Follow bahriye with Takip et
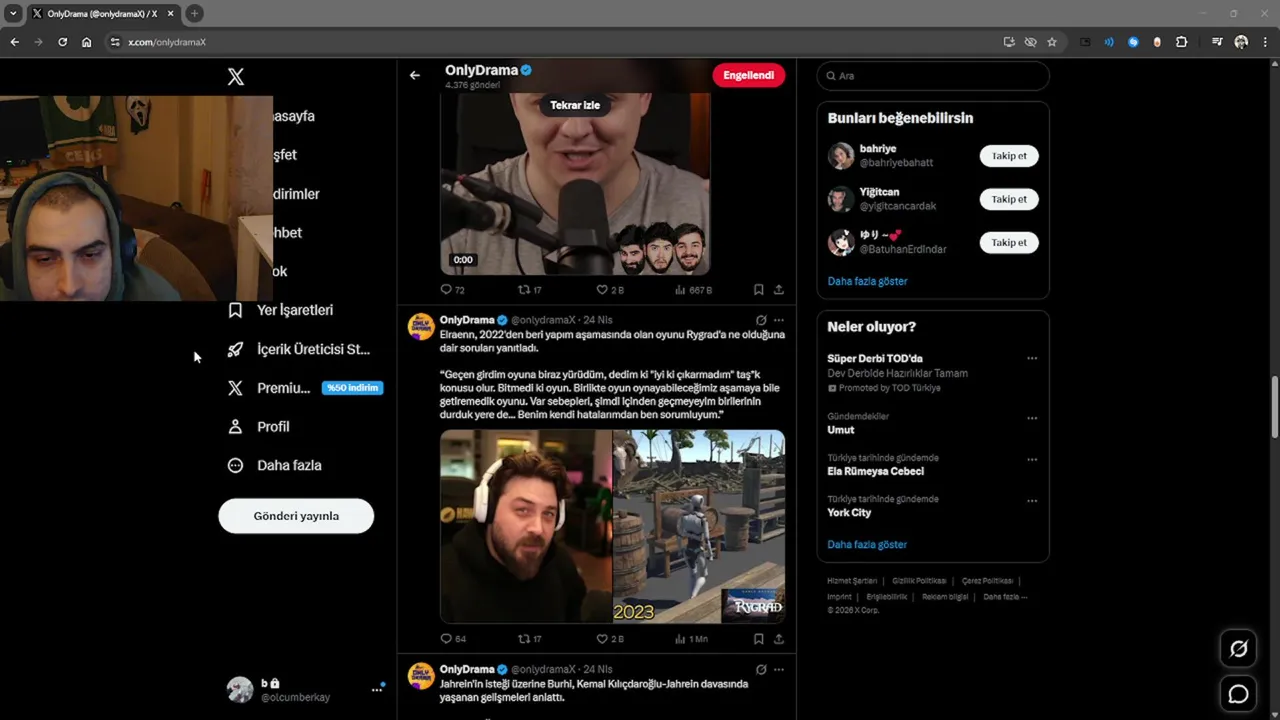The width and height of the screenshot is (1280, 720). pos(1009,156)
